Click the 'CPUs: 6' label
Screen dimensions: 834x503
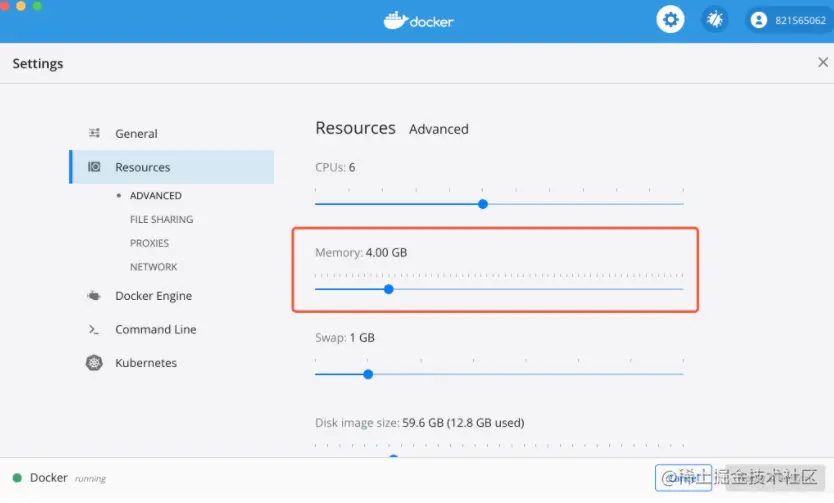335,167
